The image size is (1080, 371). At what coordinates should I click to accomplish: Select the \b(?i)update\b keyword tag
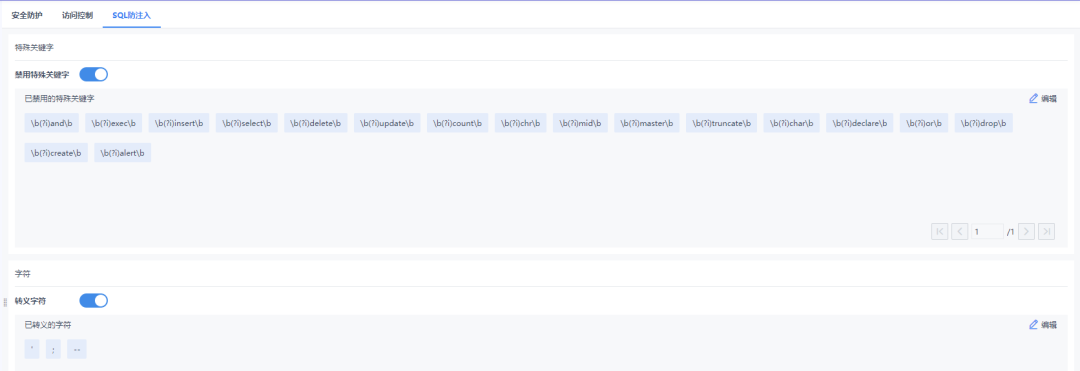(x=387, y=123)
